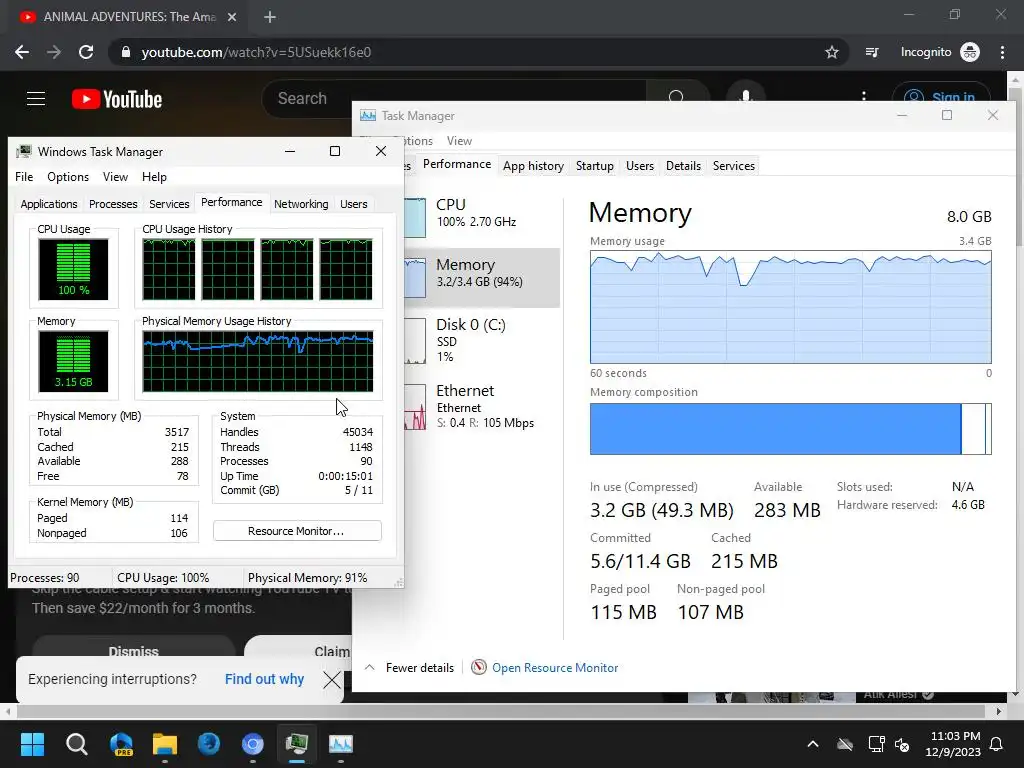Open File menu in Windows Task Manager
The image size is (1024, 768).
(24, 177)
